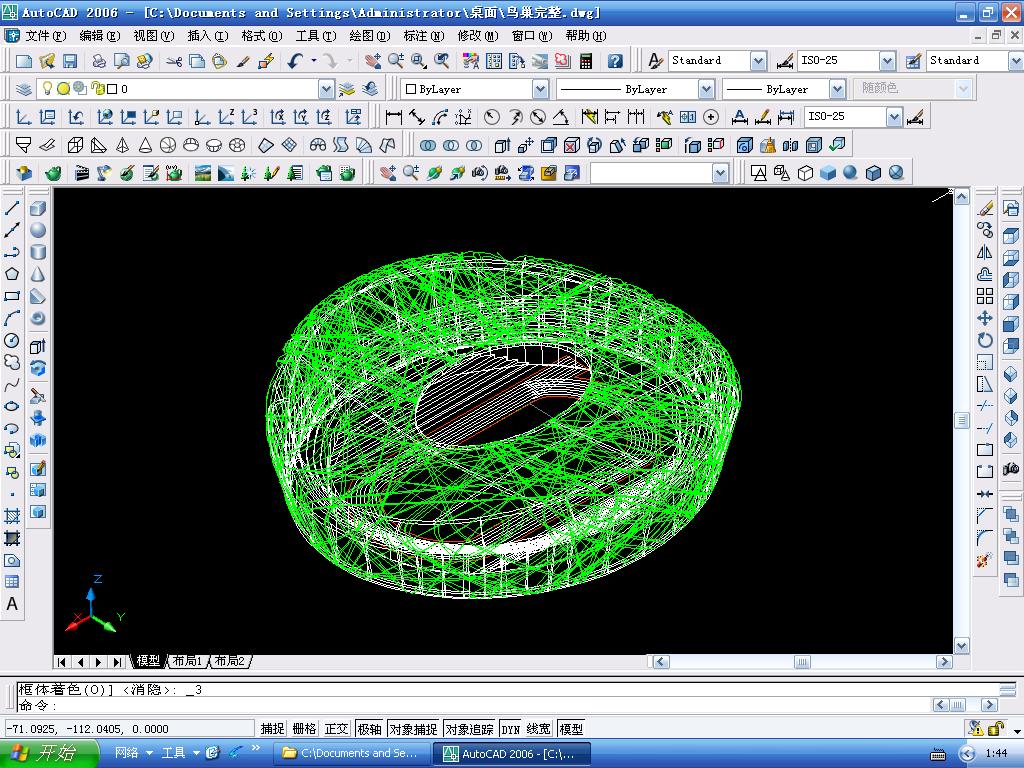Create a solid Cone primitive
Image resolution: width=1024 pixels, height=768 pixels.
click(x=38, y=274)
